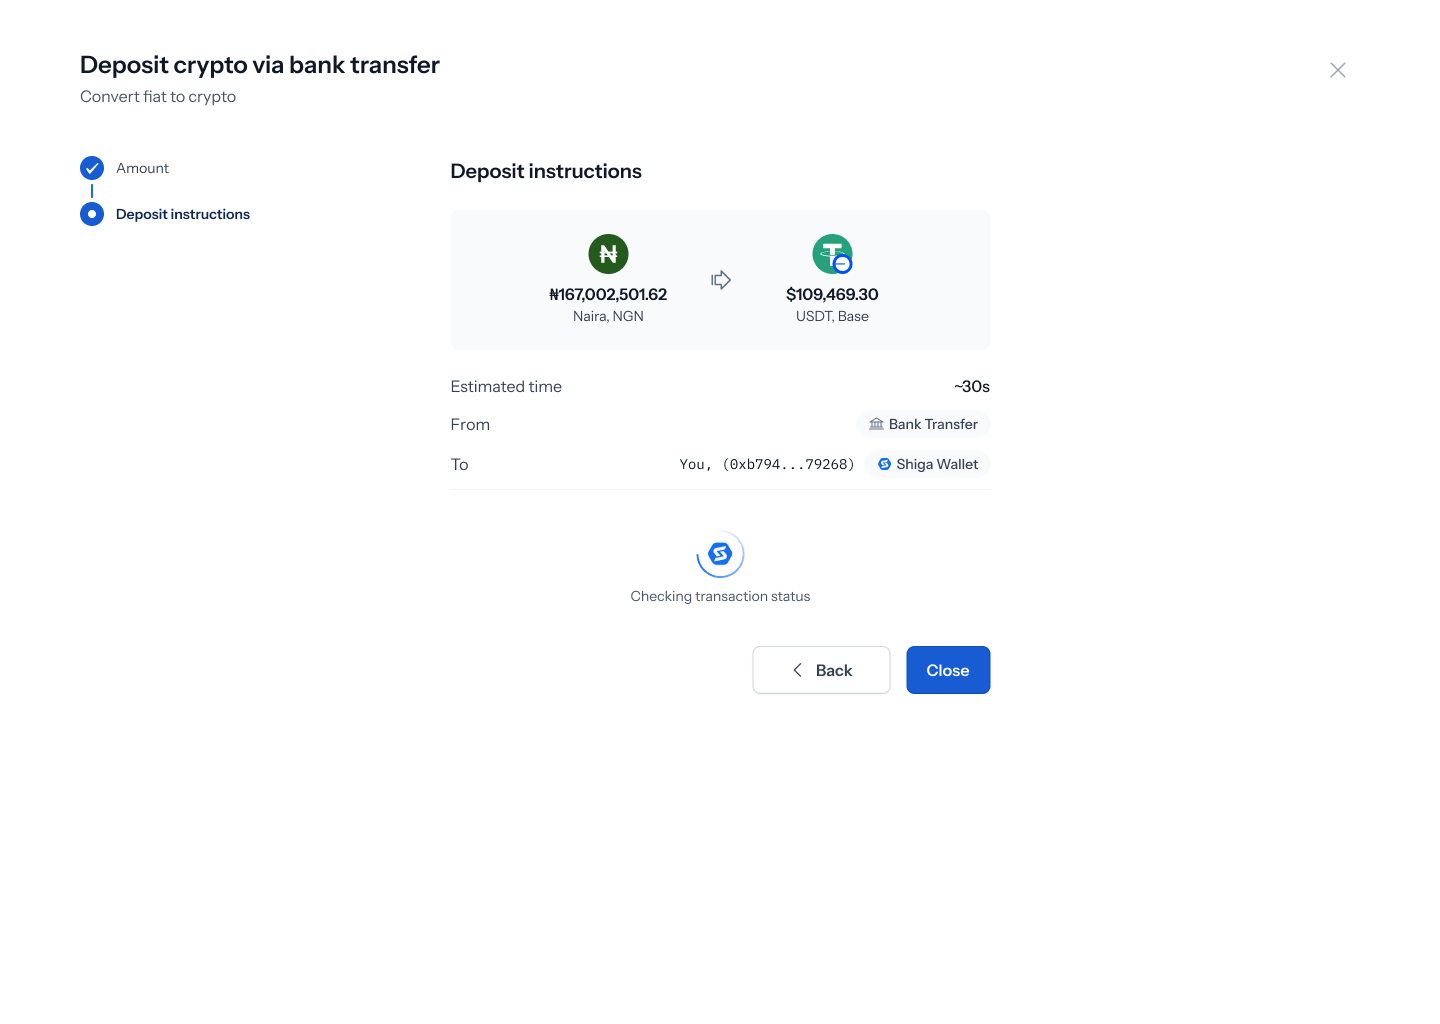The height and width of the screenshot is (1024, 1440).
Task: Go back using the Back button
Action: pos(821,670)
